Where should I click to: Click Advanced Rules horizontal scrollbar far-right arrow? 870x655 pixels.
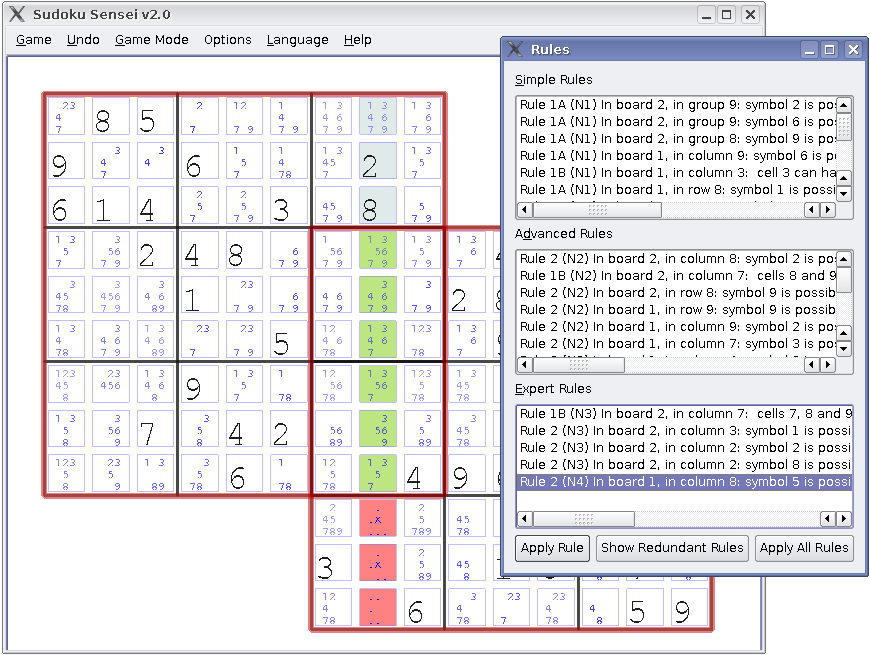828,364
